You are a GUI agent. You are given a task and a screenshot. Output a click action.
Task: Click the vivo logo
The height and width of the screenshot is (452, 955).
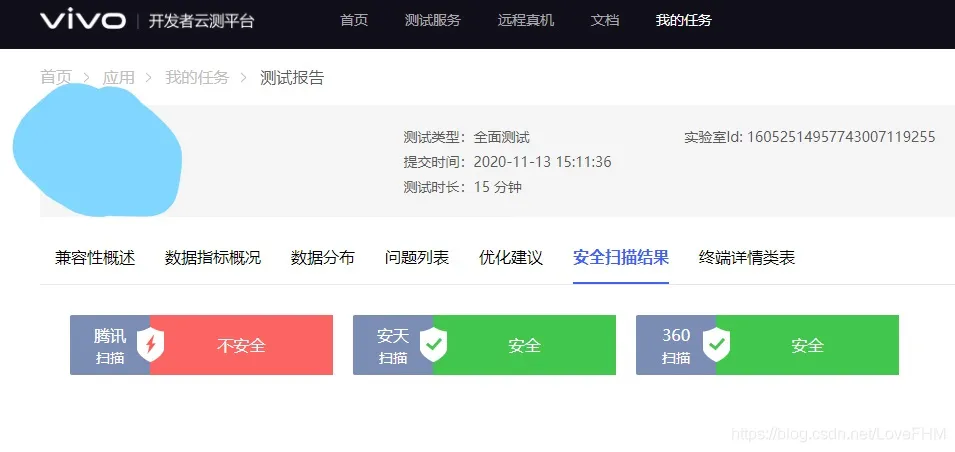click(x=83, y=20)
